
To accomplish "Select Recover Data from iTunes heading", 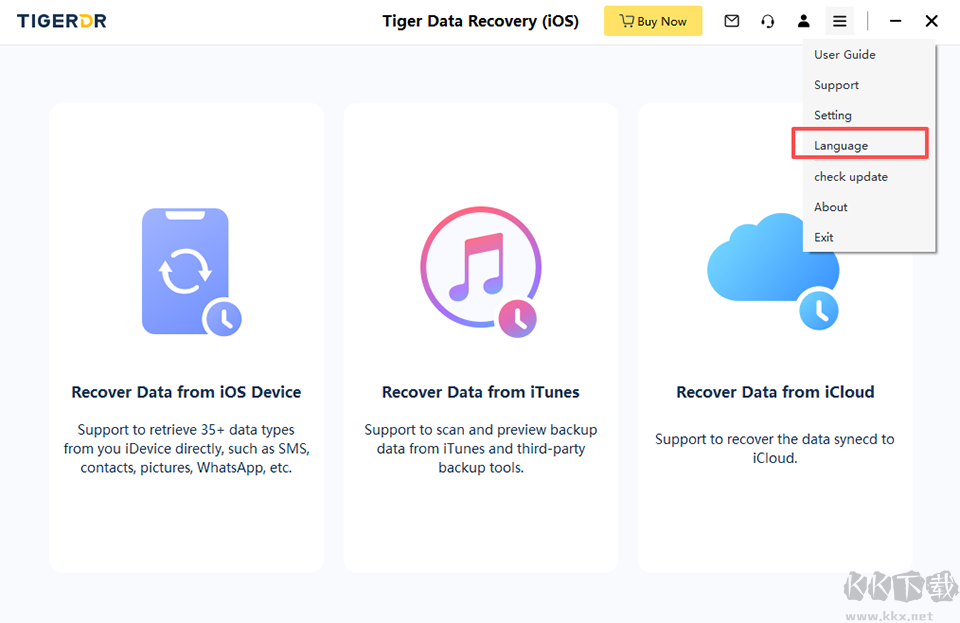I will [481, 392].
